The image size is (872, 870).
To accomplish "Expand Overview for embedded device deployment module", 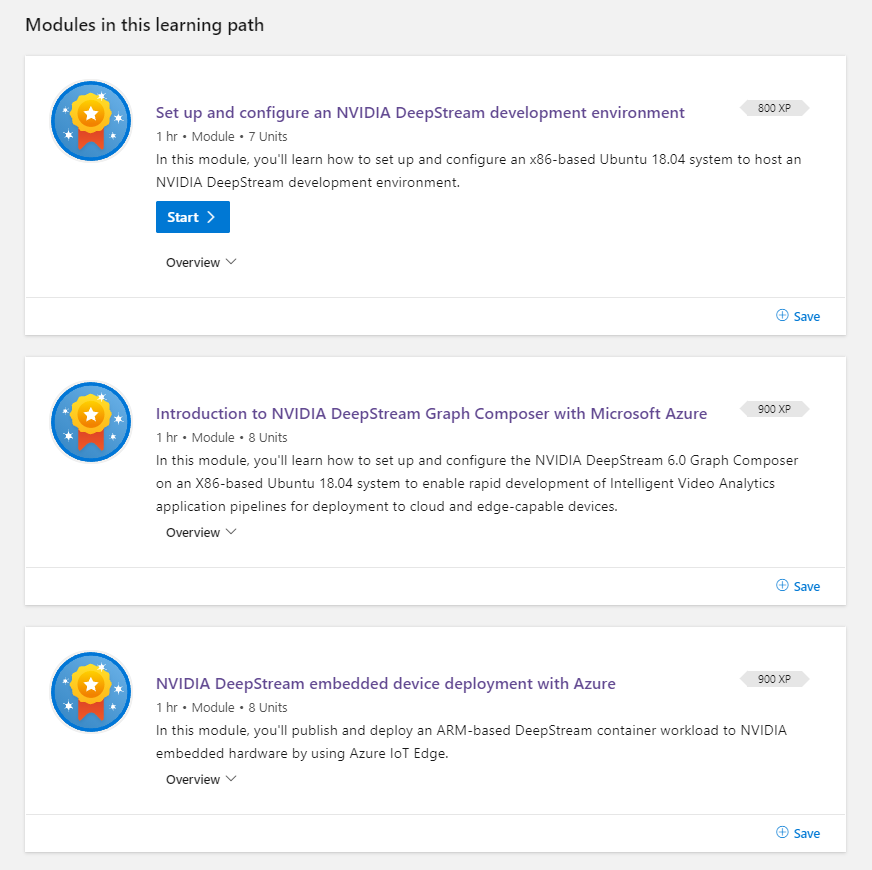I will [x=201, y=779].
